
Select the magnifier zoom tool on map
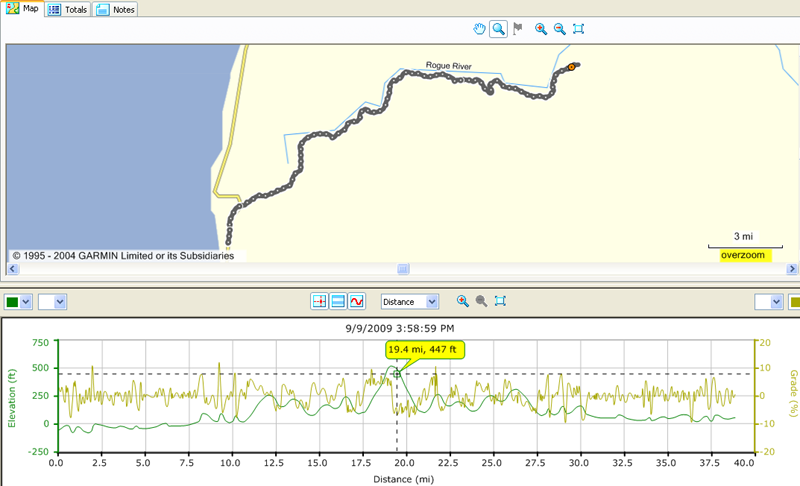pyautogui.click(x=498, y=29)
